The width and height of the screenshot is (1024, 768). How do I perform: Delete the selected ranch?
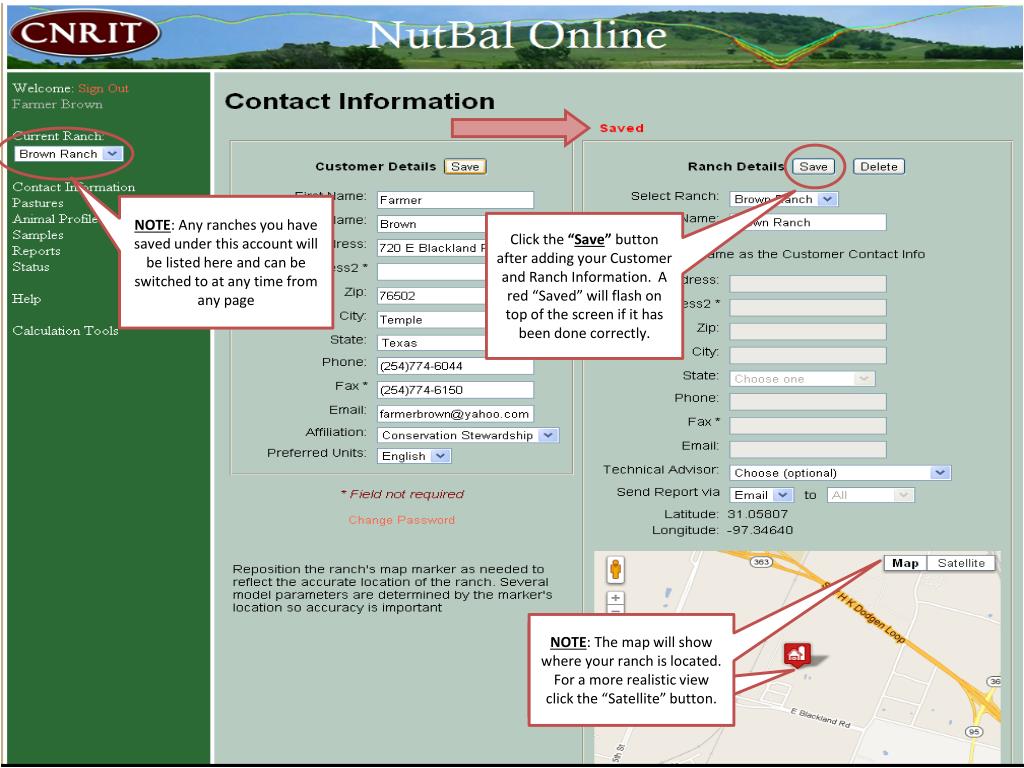point(878,167)
